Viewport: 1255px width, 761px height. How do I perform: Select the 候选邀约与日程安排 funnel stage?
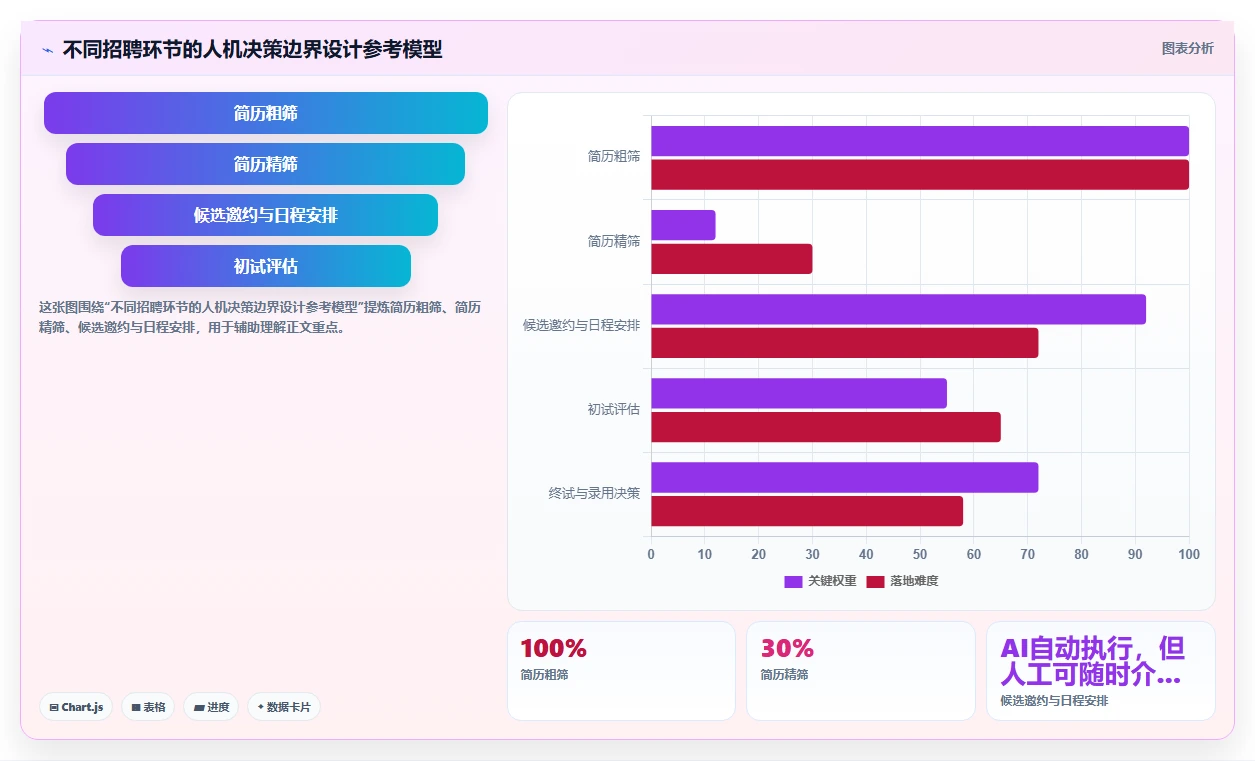pyautogui.click(x=266, y=215)
